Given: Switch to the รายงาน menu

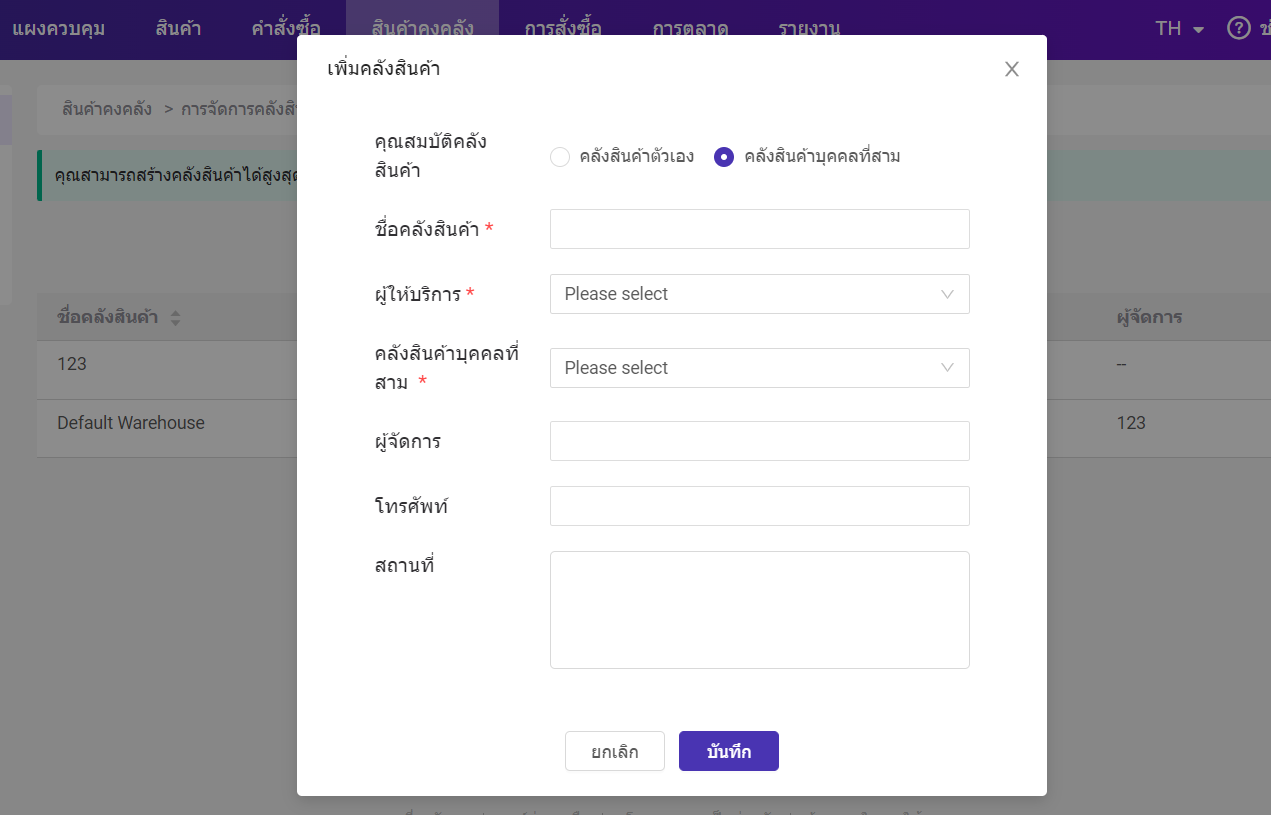Looking at the screenshot, I should coord(809,28).
